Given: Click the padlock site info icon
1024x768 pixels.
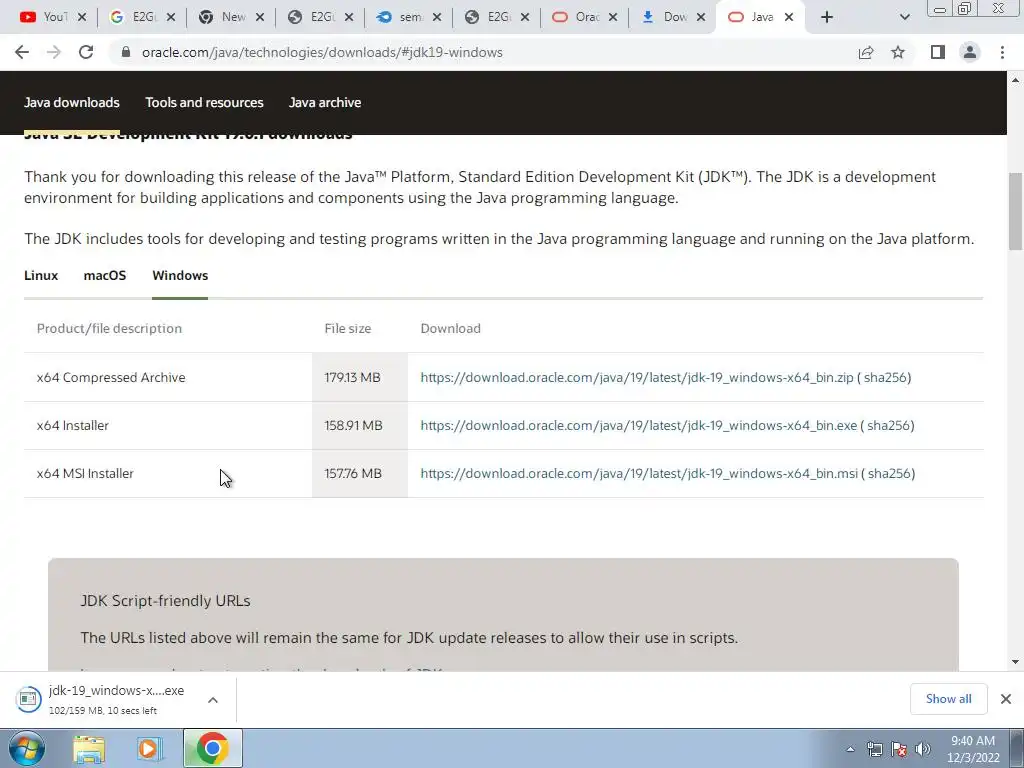Looking at the screenshot, I should (x=126, y=52).
